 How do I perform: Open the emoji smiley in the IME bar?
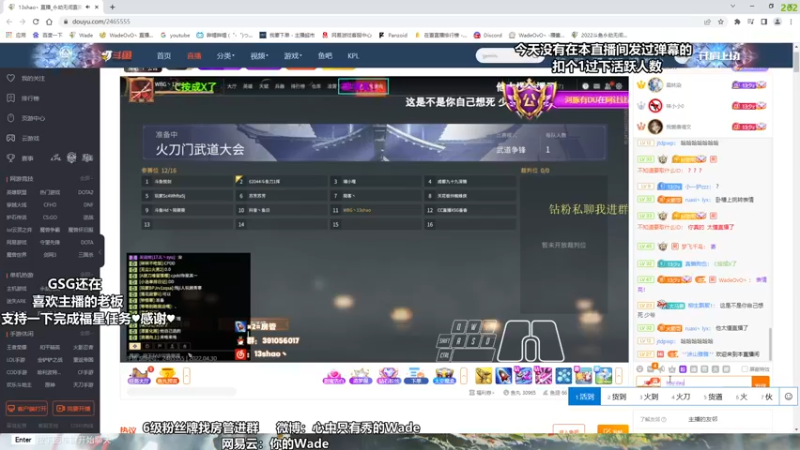click(788, 396)
